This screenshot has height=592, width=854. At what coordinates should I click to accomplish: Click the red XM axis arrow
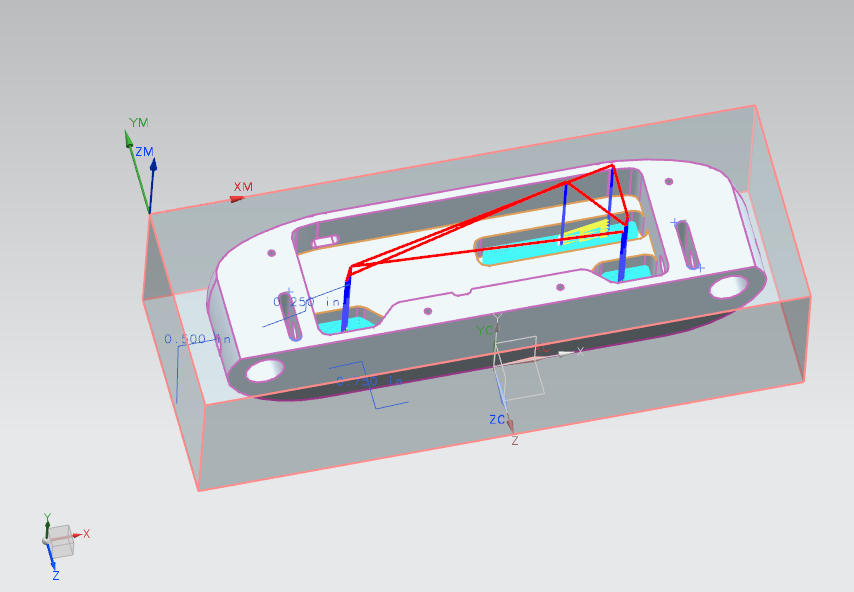237,198
